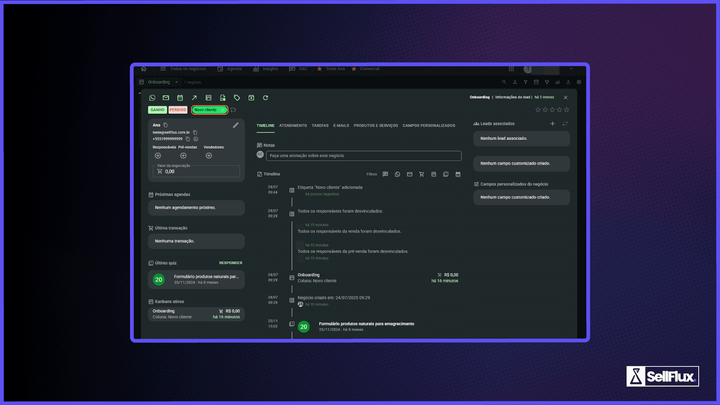
Task: Toggle cart transactions filter in Timeline filters
Action: [x=422, y=174]
